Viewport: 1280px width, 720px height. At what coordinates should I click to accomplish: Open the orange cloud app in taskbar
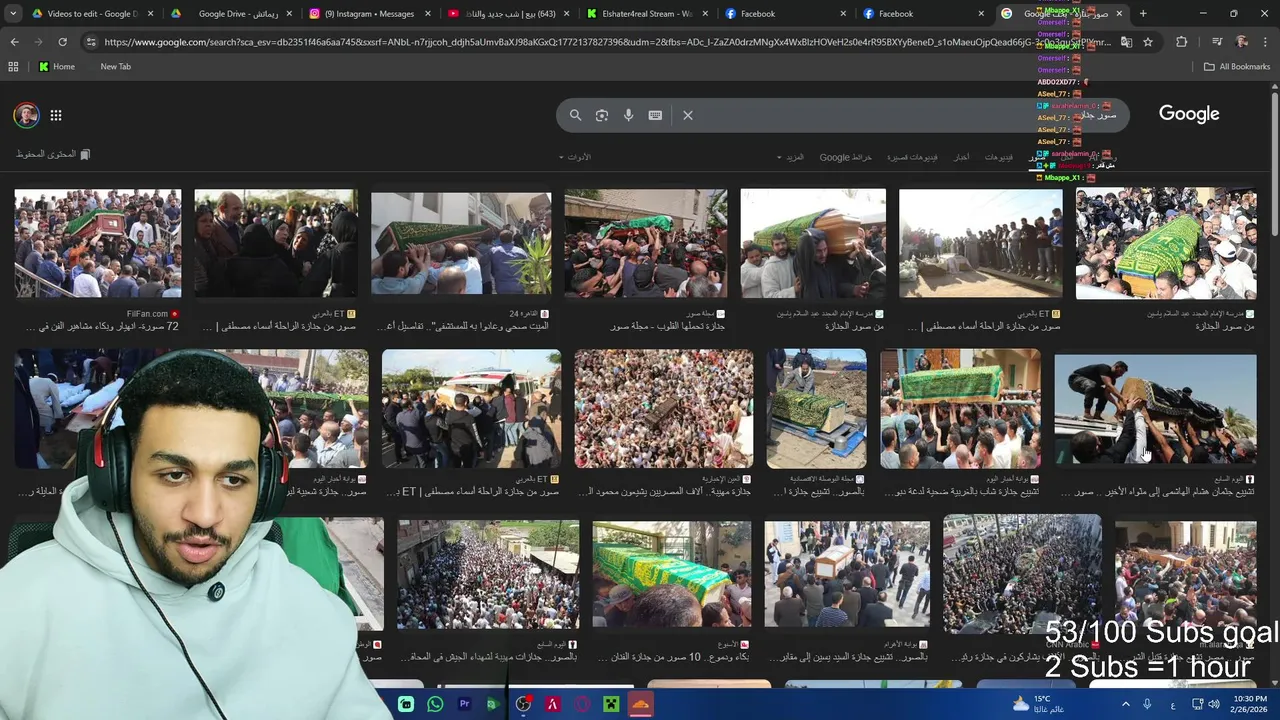(x=641, y=704)
